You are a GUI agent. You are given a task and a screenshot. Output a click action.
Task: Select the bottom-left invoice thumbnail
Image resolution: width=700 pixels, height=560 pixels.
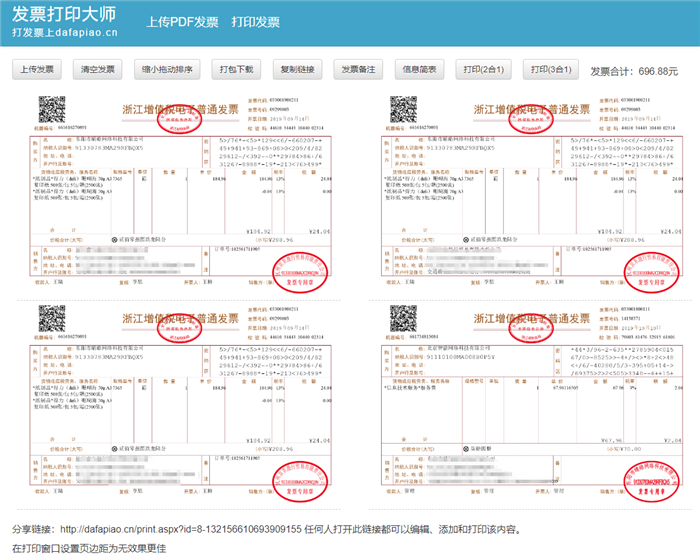coord(181,403)
